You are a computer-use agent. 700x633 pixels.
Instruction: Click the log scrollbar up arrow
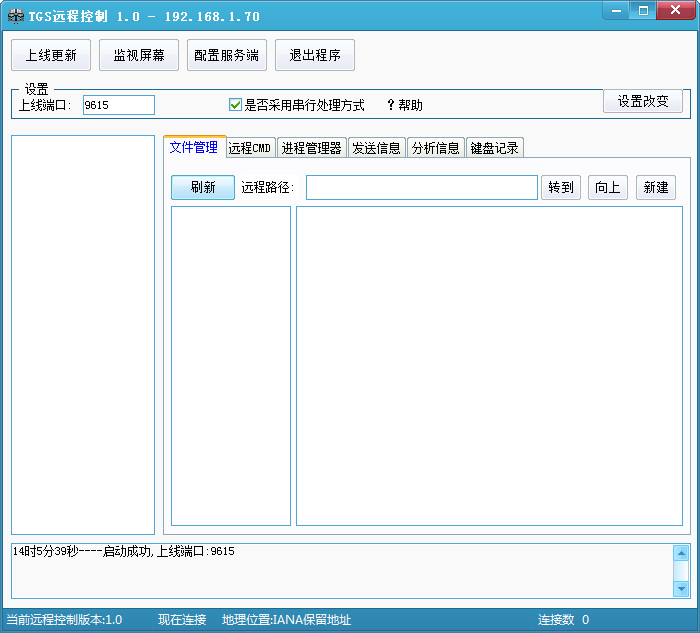pos(681,554)
